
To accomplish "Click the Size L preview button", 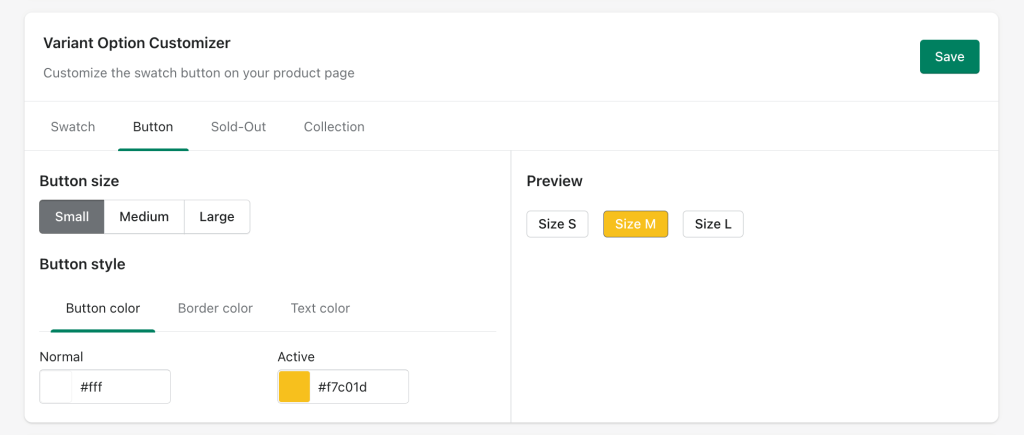I will [x=713, y=224].
